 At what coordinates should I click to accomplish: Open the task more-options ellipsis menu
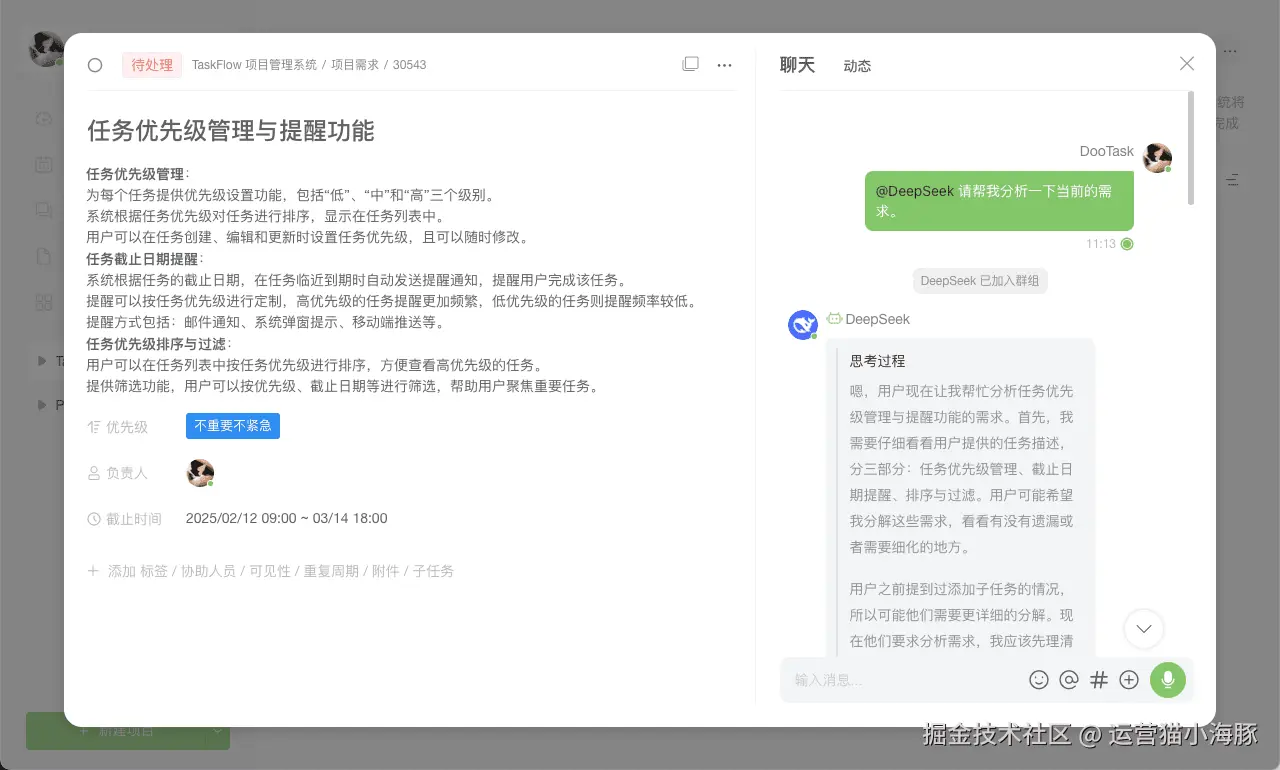click(725, 64)
